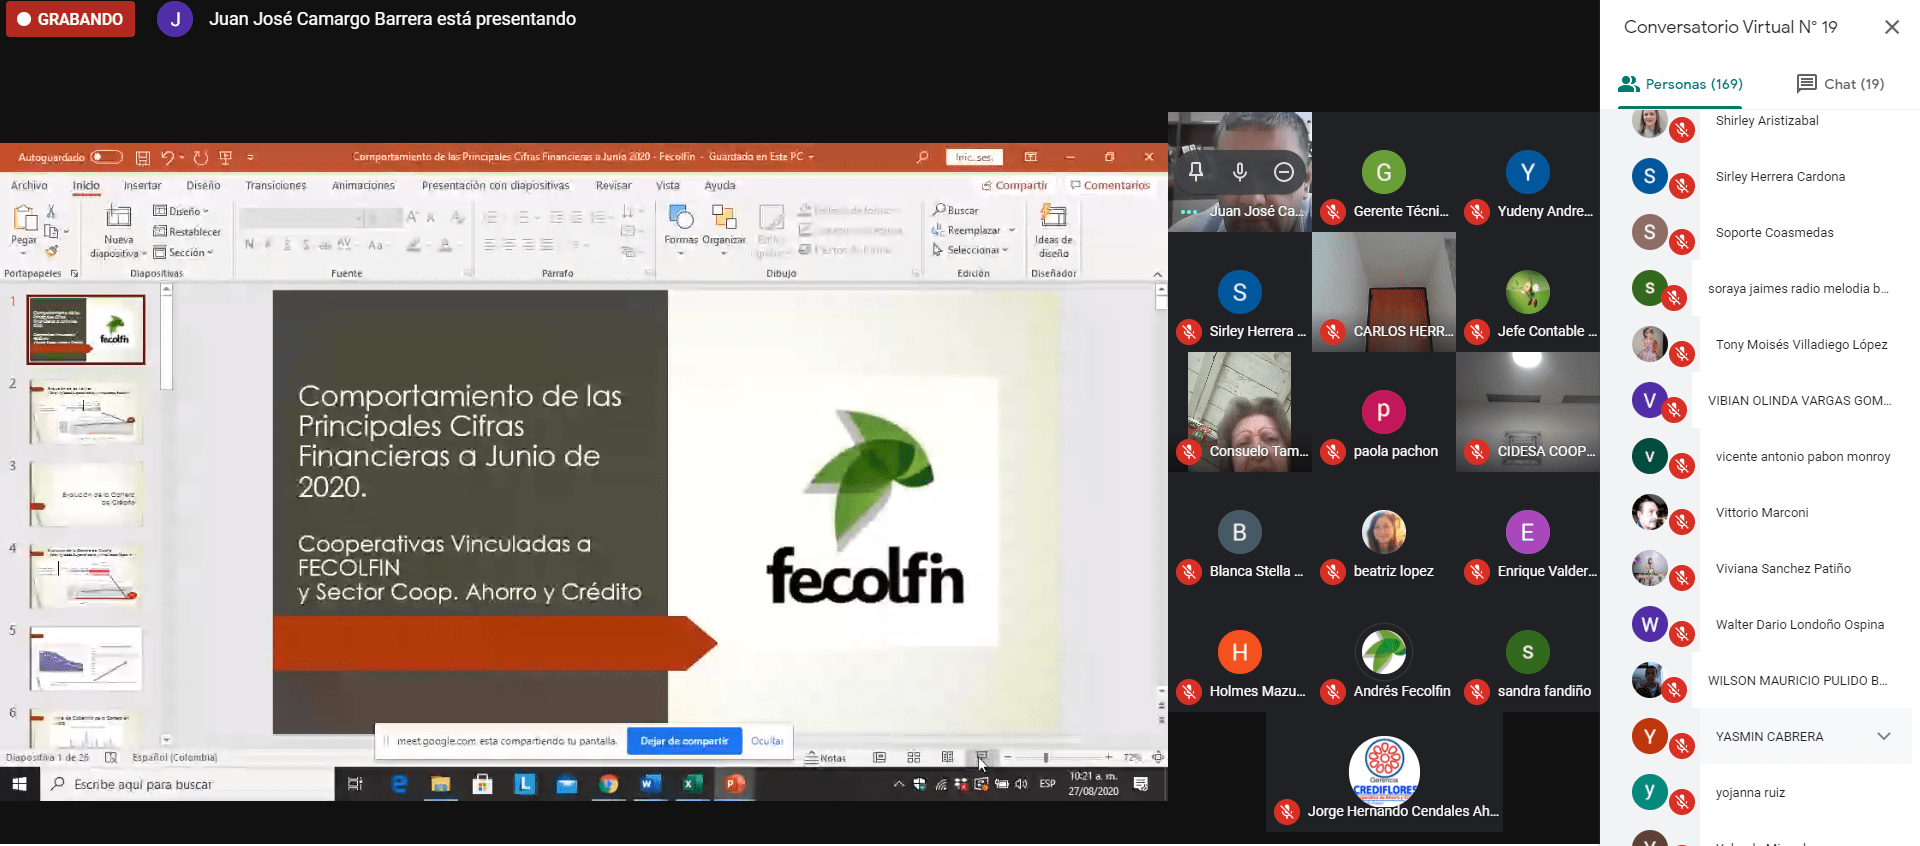This screenshot has height=846, width=1920.
Task: Click the Comentarios button
Action: pyautogui.click(x=1110, y=185)
